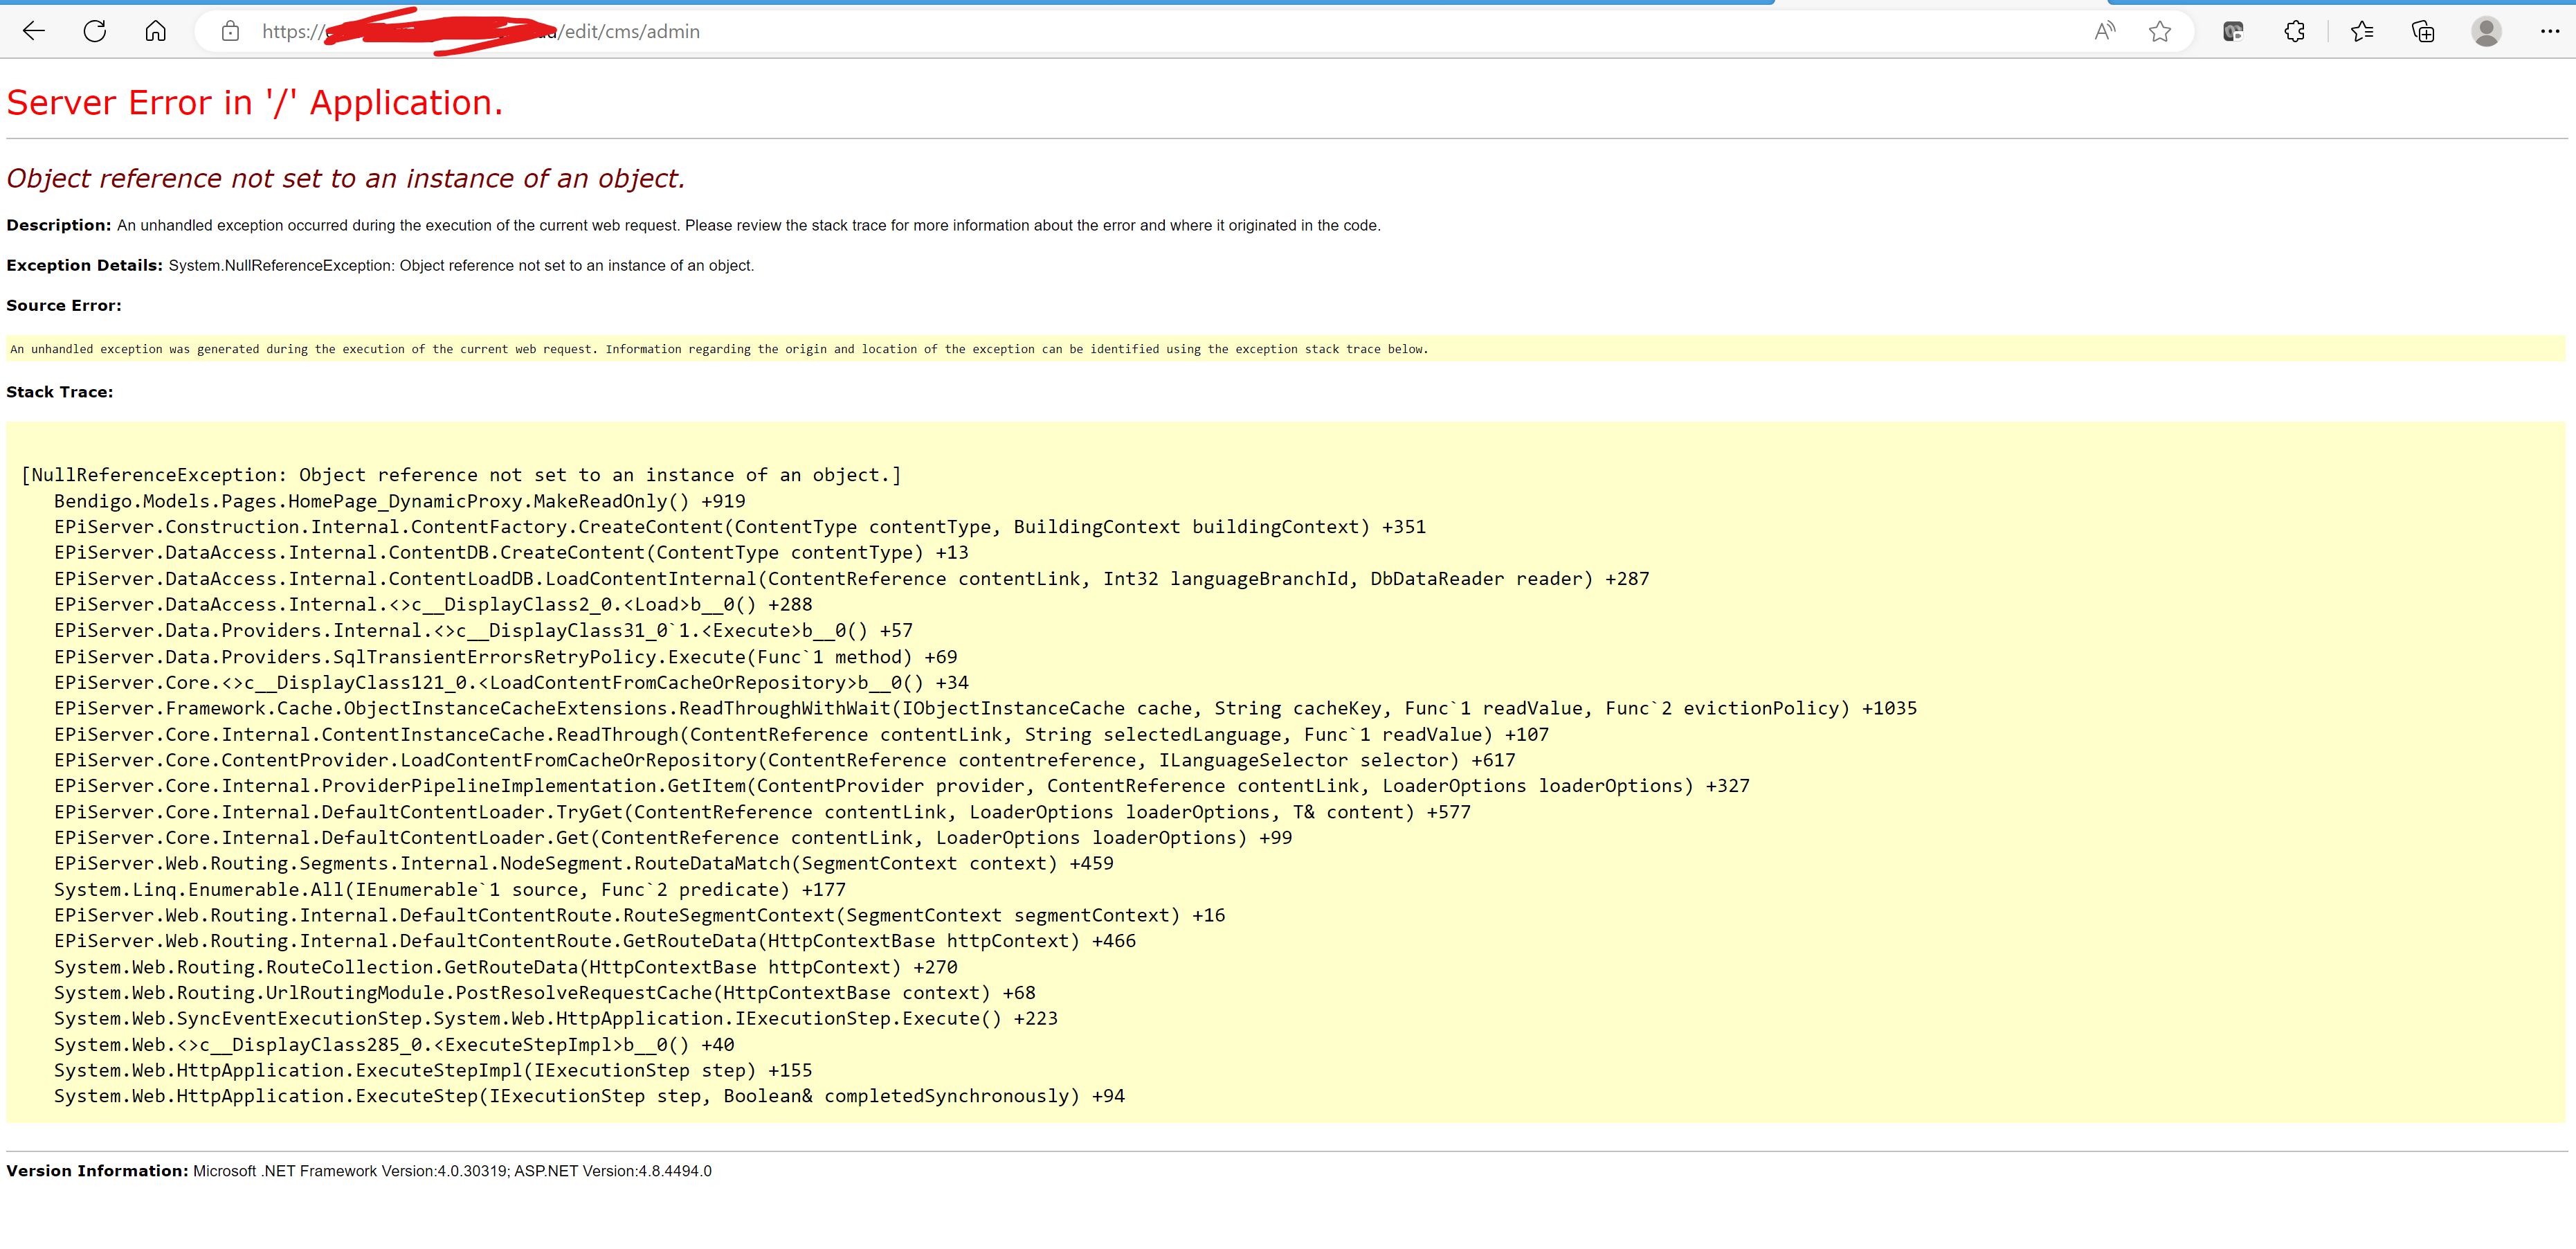Open the browser home page icon
The image size is (2576, 1249).
pos(155,31)
